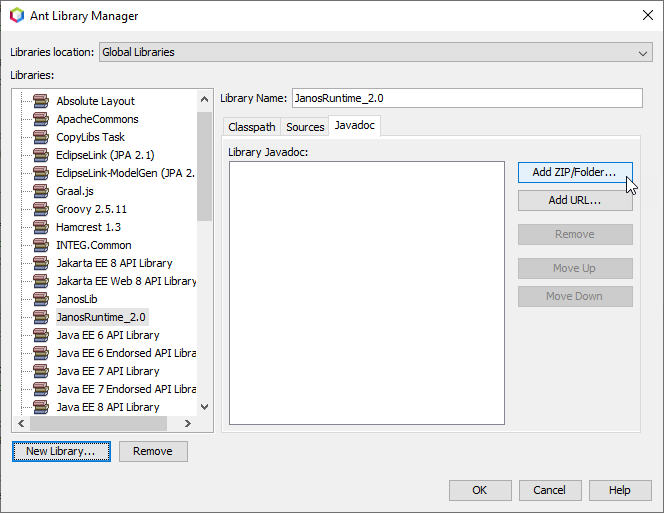Click the Java EE 8 API Library icon
Screen dimensions: 664x513
[x=41, y=407]
